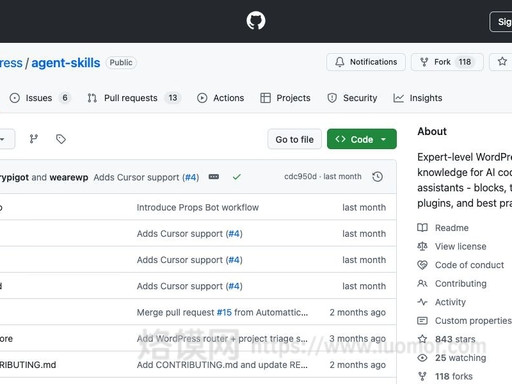
Task: Click the green checkmark commit status
Action: pos(237,177)
